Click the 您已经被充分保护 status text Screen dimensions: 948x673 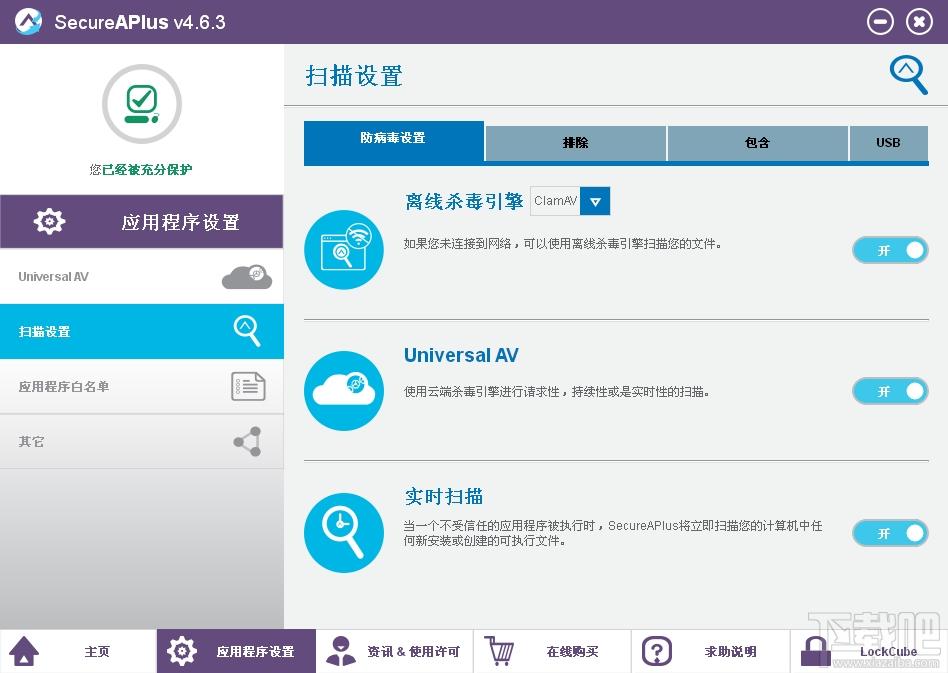coord(141,169)
